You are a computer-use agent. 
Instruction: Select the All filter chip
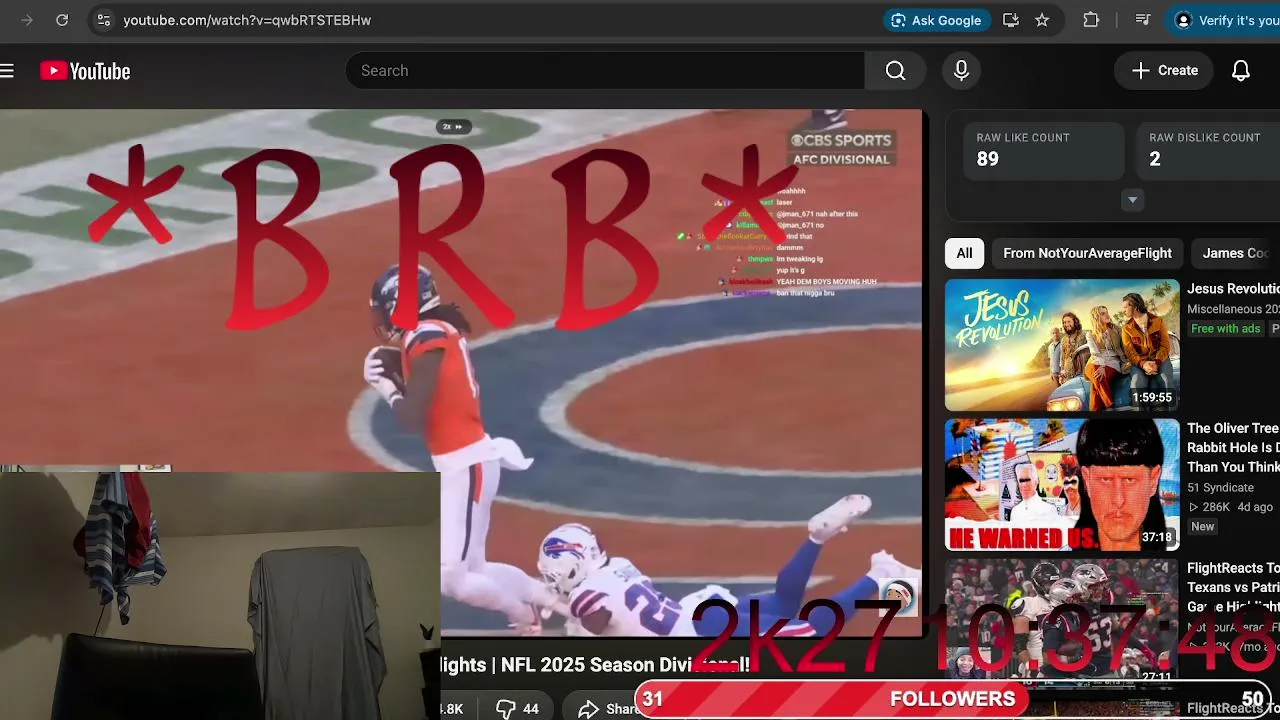coord(964,253)
